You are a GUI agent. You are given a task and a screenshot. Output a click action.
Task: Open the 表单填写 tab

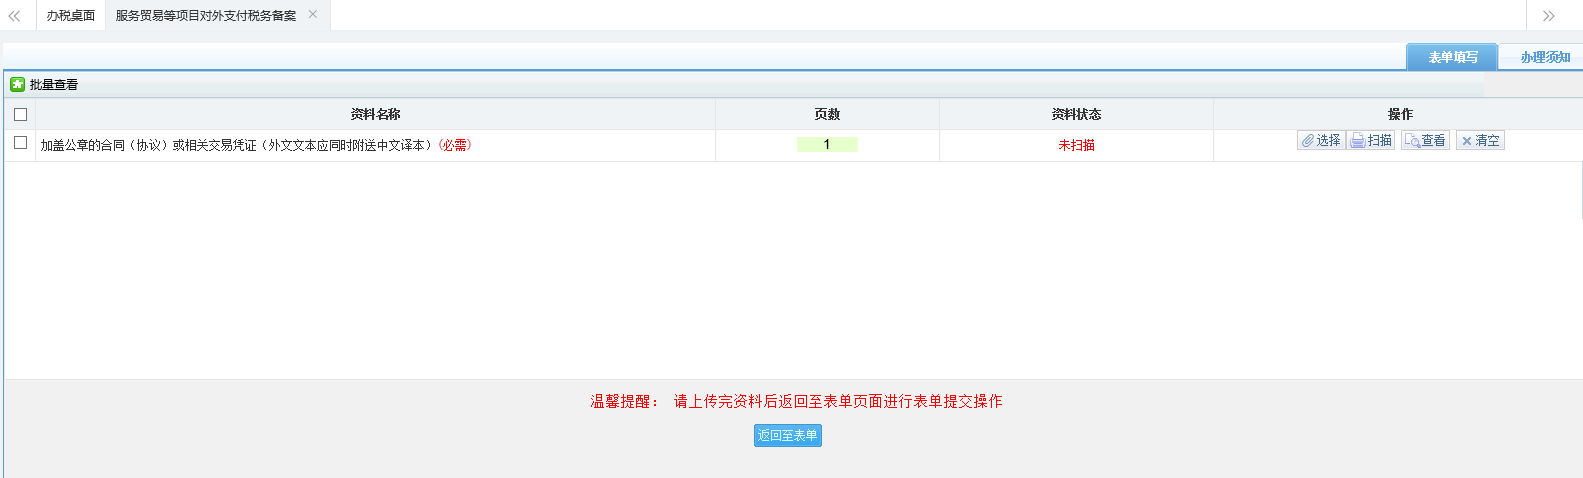click(x=1452, y=57)
